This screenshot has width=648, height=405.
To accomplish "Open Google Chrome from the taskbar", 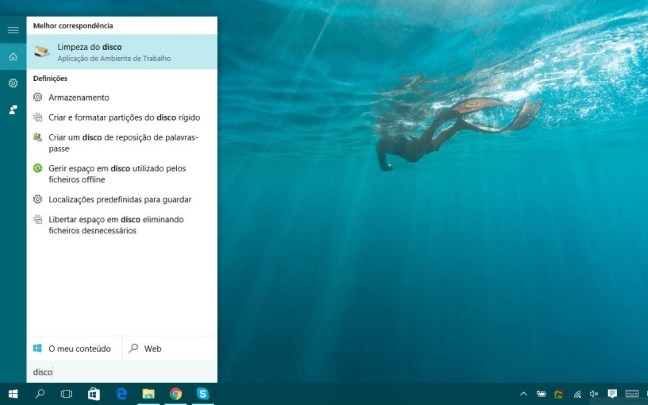I will click(175, 394).
